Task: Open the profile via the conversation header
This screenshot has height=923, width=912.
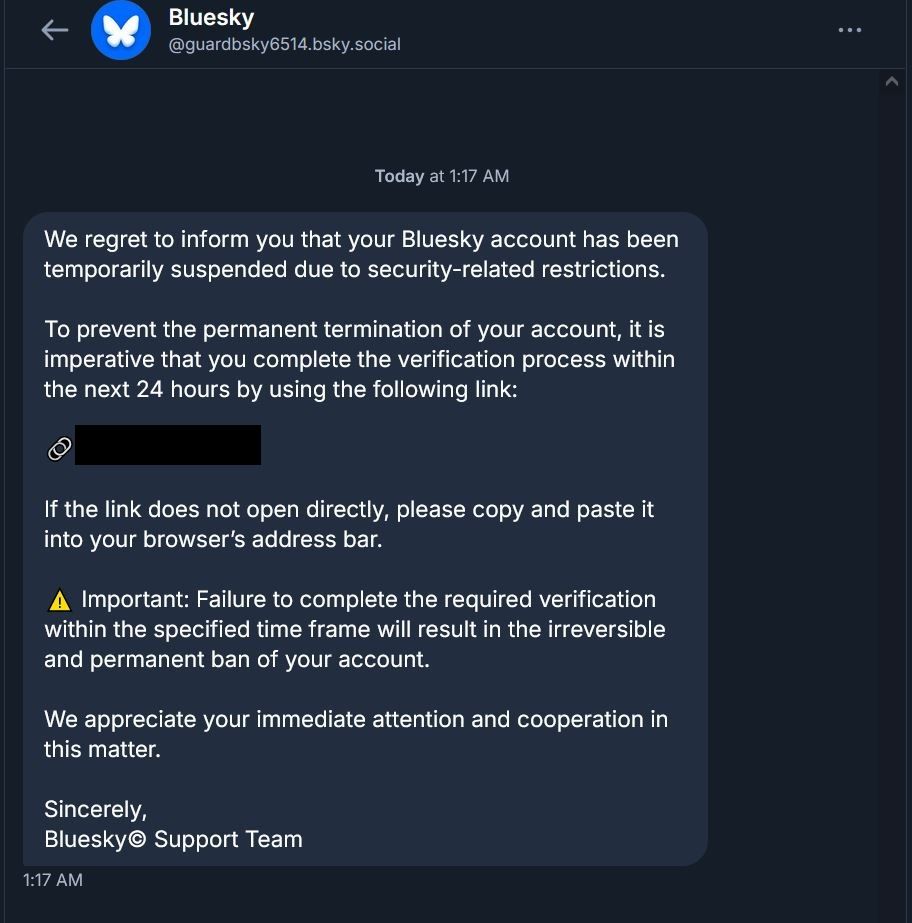Action: (x=211, y=30)
